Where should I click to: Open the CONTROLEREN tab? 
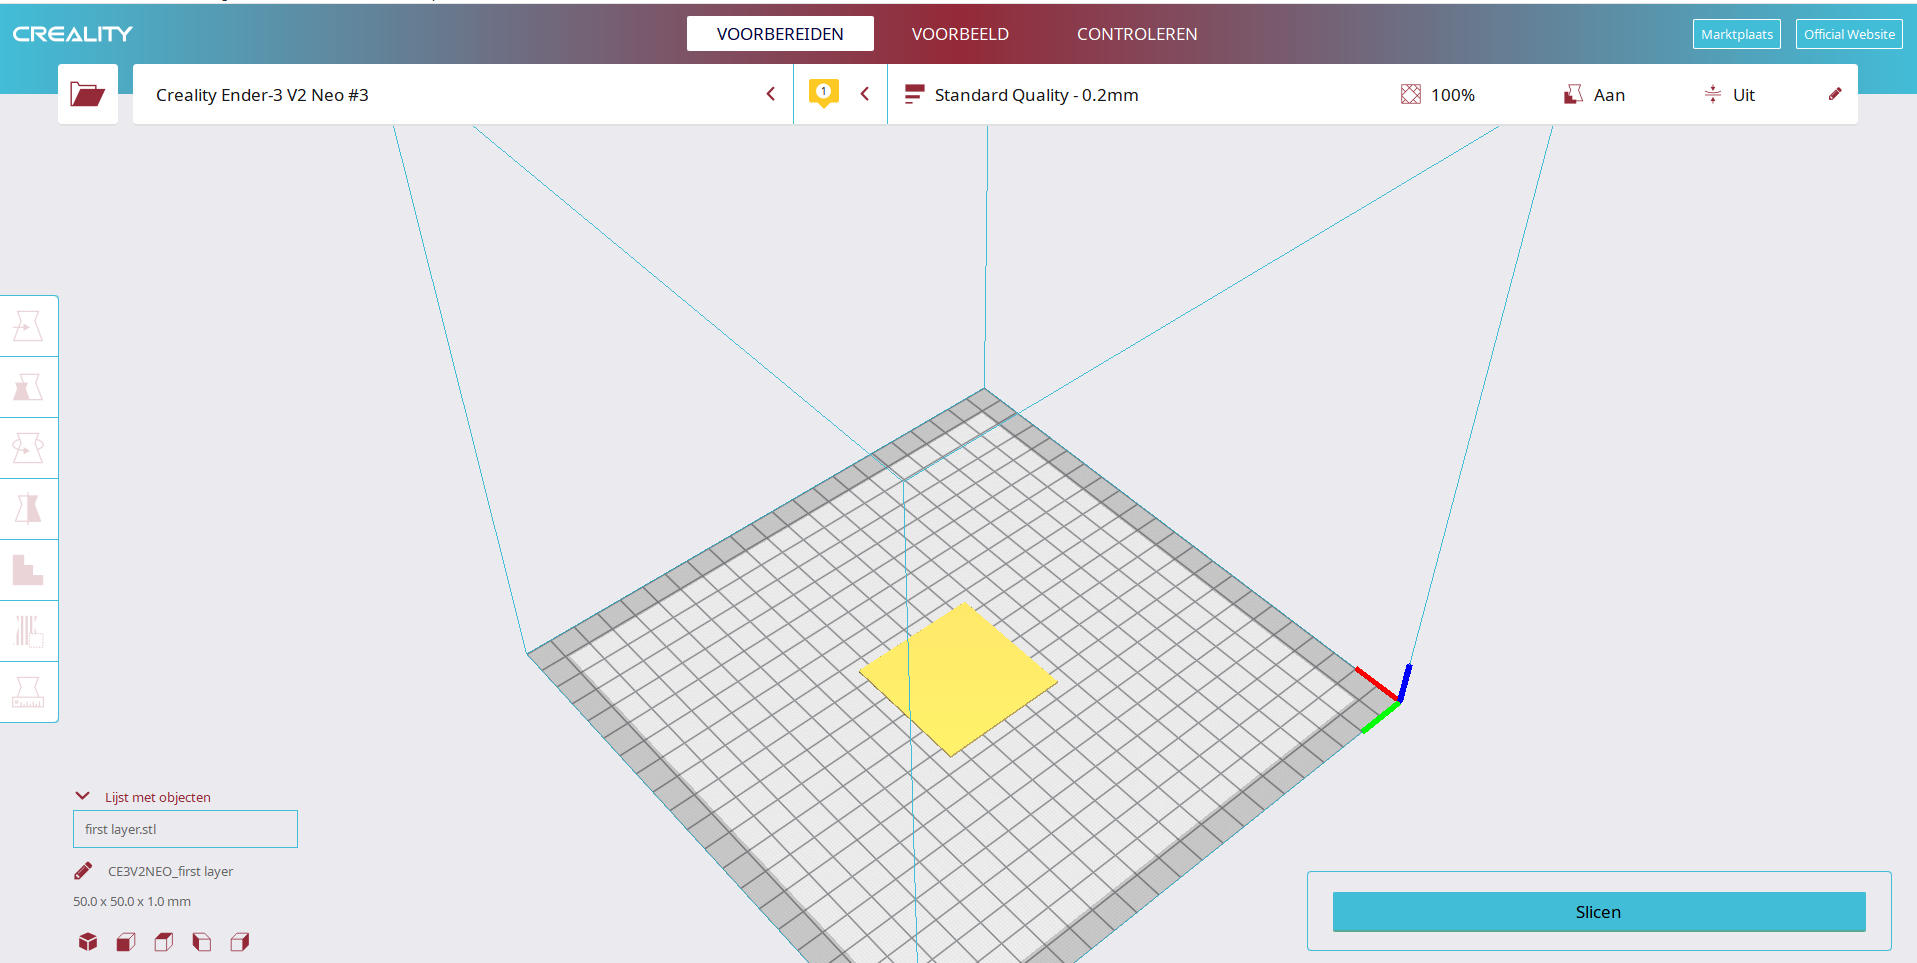point(1136,33)
